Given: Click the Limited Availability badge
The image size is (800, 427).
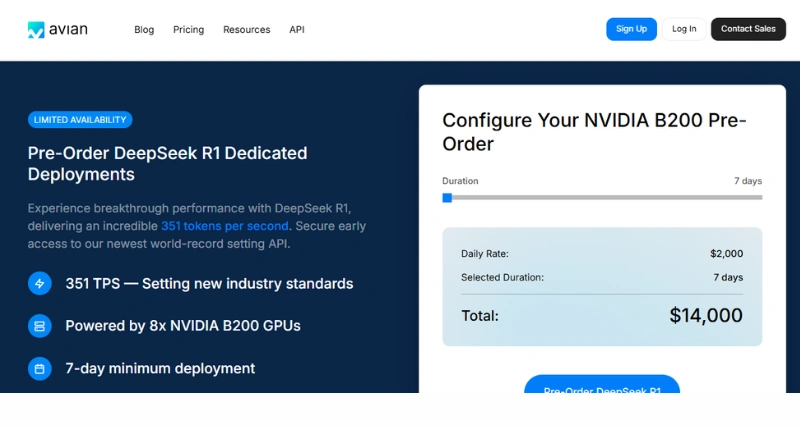Looking at the screenshot, I should pyautogui.click(x=80, y=120).
